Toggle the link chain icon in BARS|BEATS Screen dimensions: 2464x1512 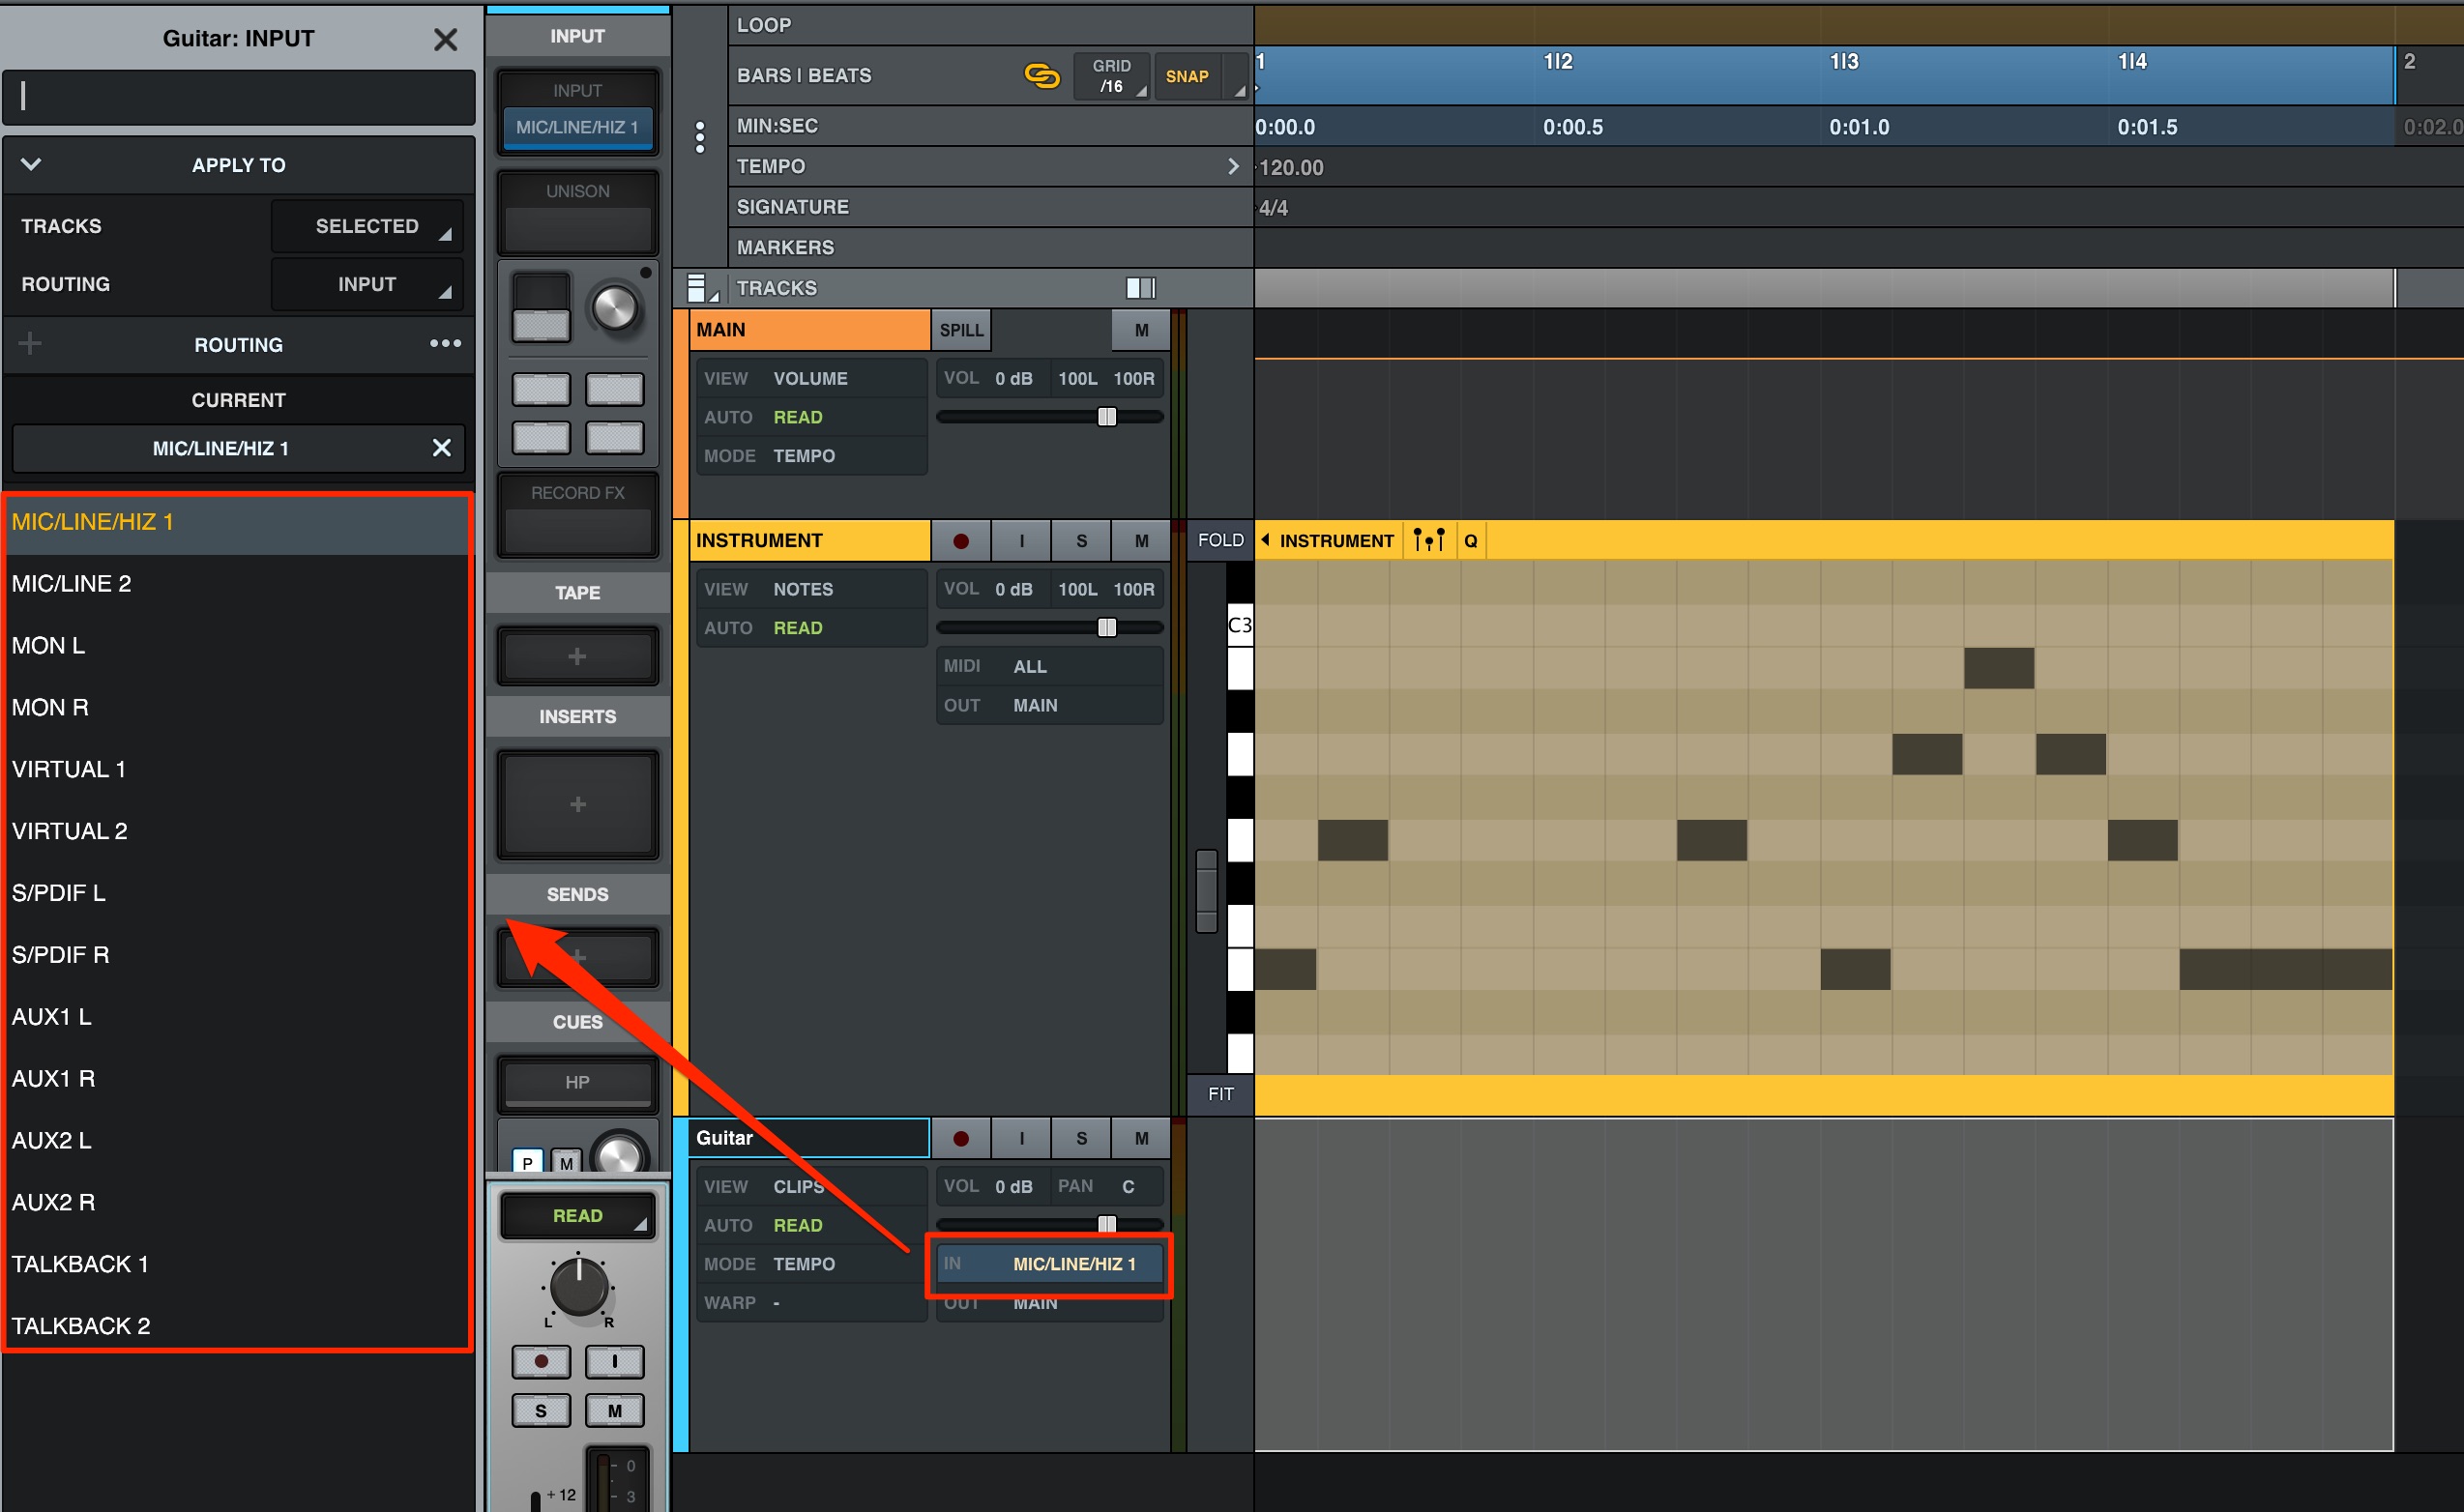[x=1042, y=76]
